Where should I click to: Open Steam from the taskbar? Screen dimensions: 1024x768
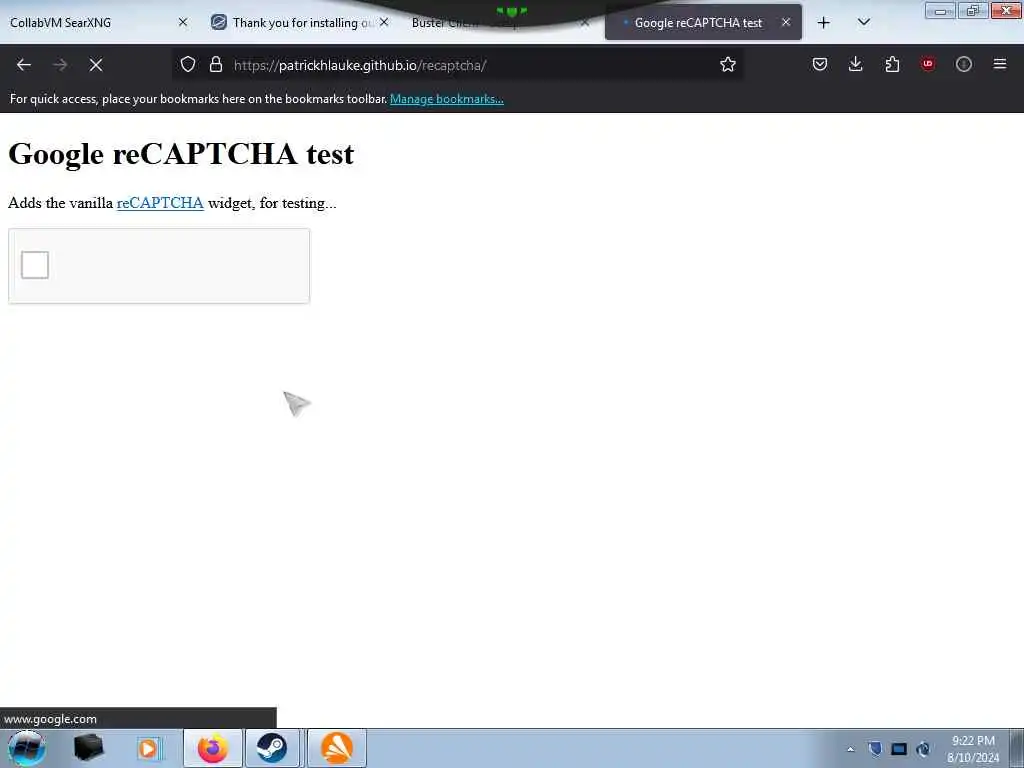(272, 748)
